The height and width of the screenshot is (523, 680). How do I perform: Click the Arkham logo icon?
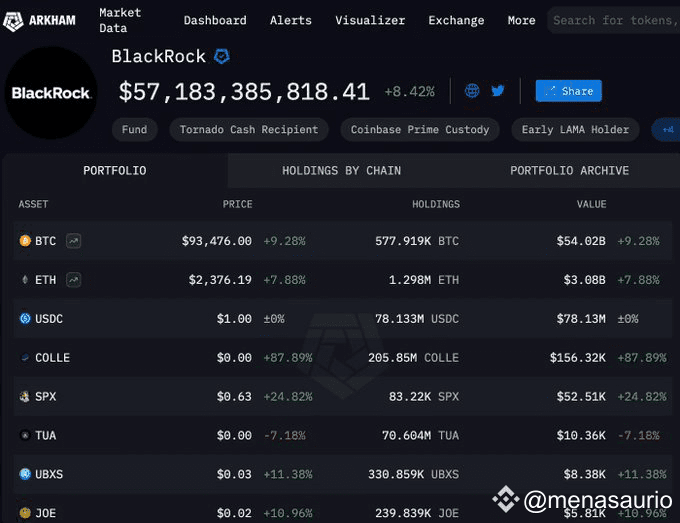pyautogui.click(x=15, y=20)
